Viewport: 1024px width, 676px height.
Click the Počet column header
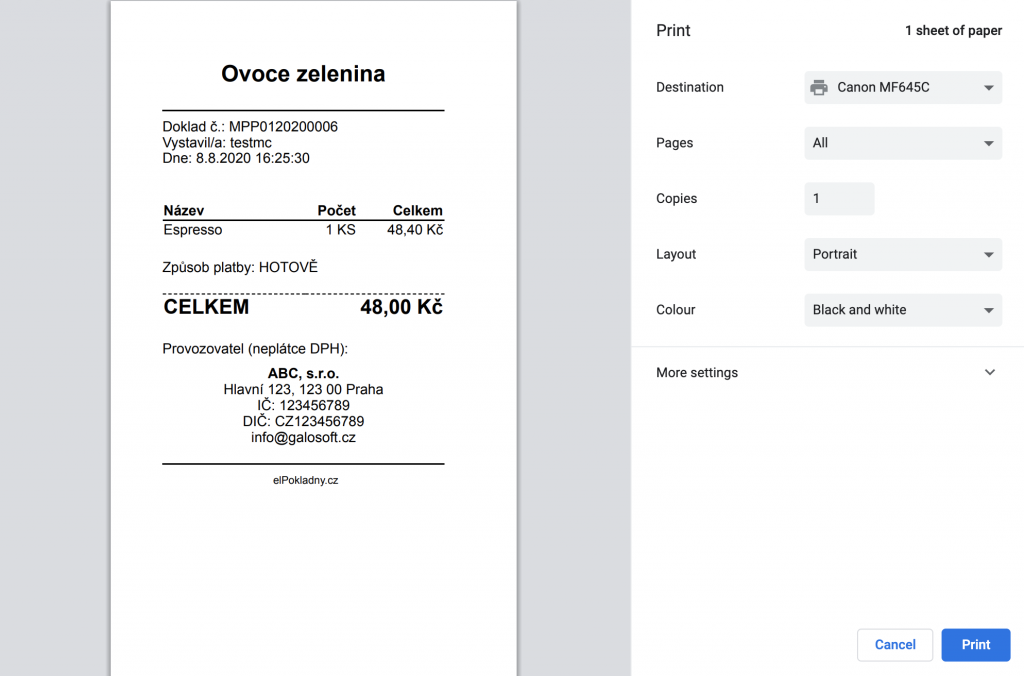pyautogui.click(x=336, y=210)
